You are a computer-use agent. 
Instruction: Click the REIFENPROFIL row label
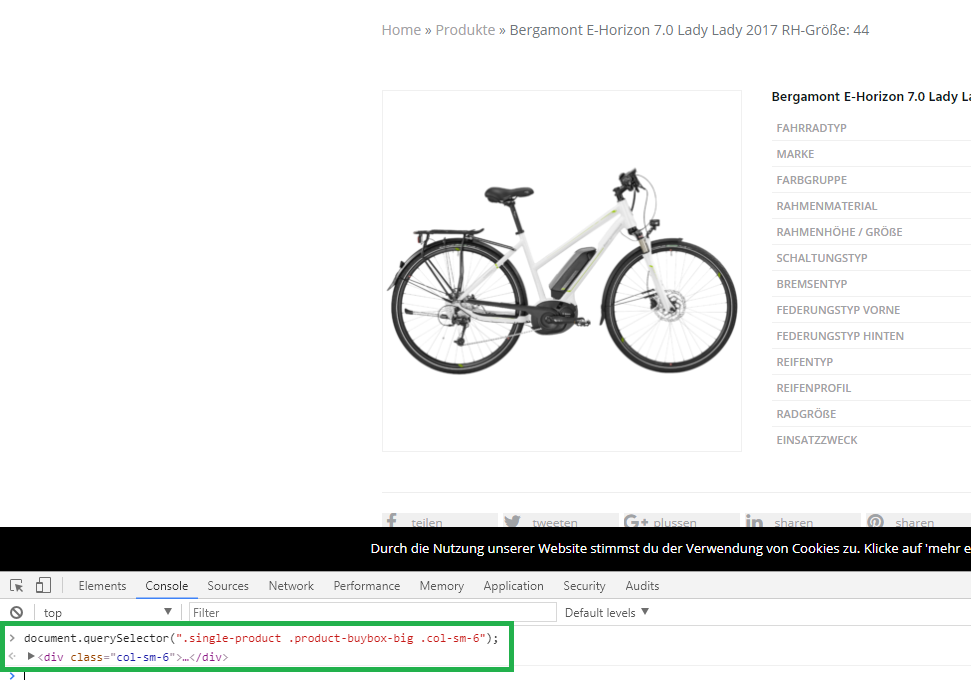tap(814, 388)
